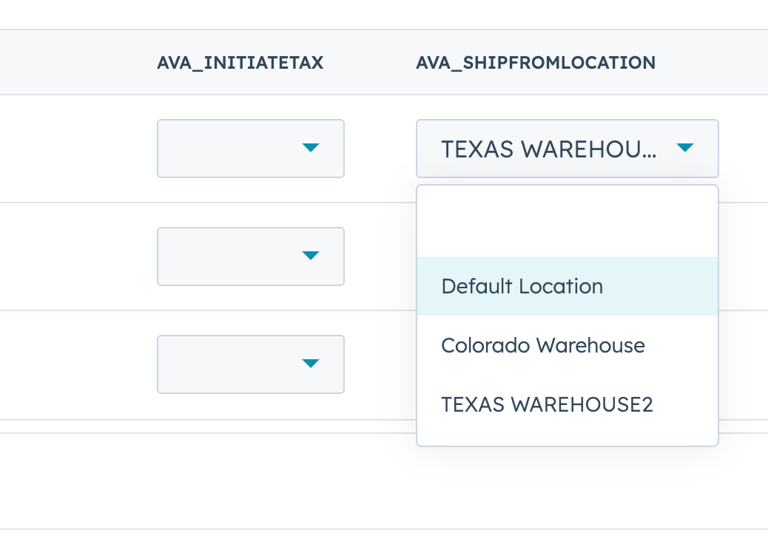Click the empty third-row cell left of AVA_INITIATETAX
The width and height of the screenshot is (768, 541).
click(70, 363)
